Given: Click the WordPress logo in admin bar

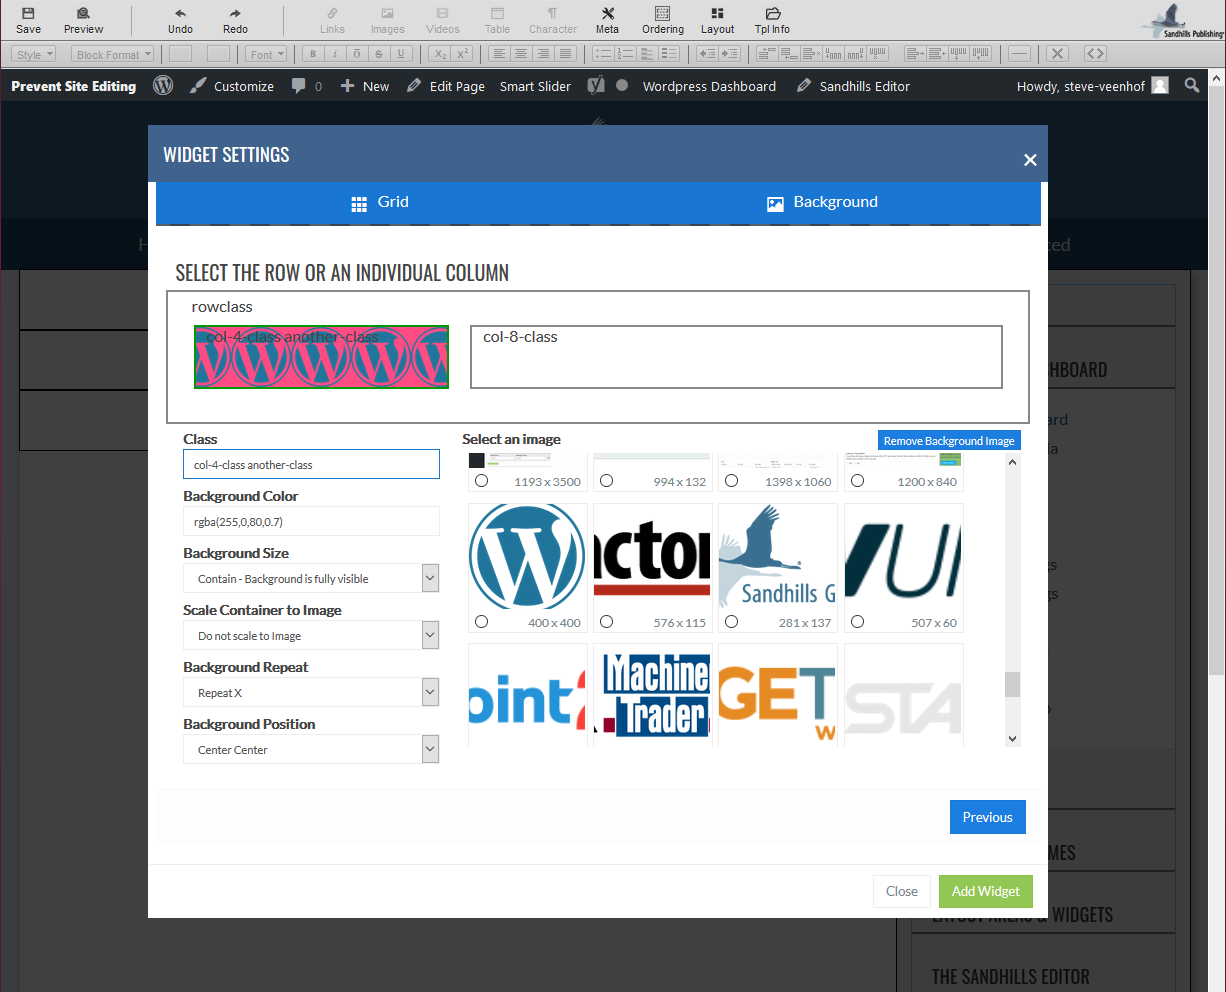Looking at the screenshot, I should pyautogui.click(x=163, y=86).
